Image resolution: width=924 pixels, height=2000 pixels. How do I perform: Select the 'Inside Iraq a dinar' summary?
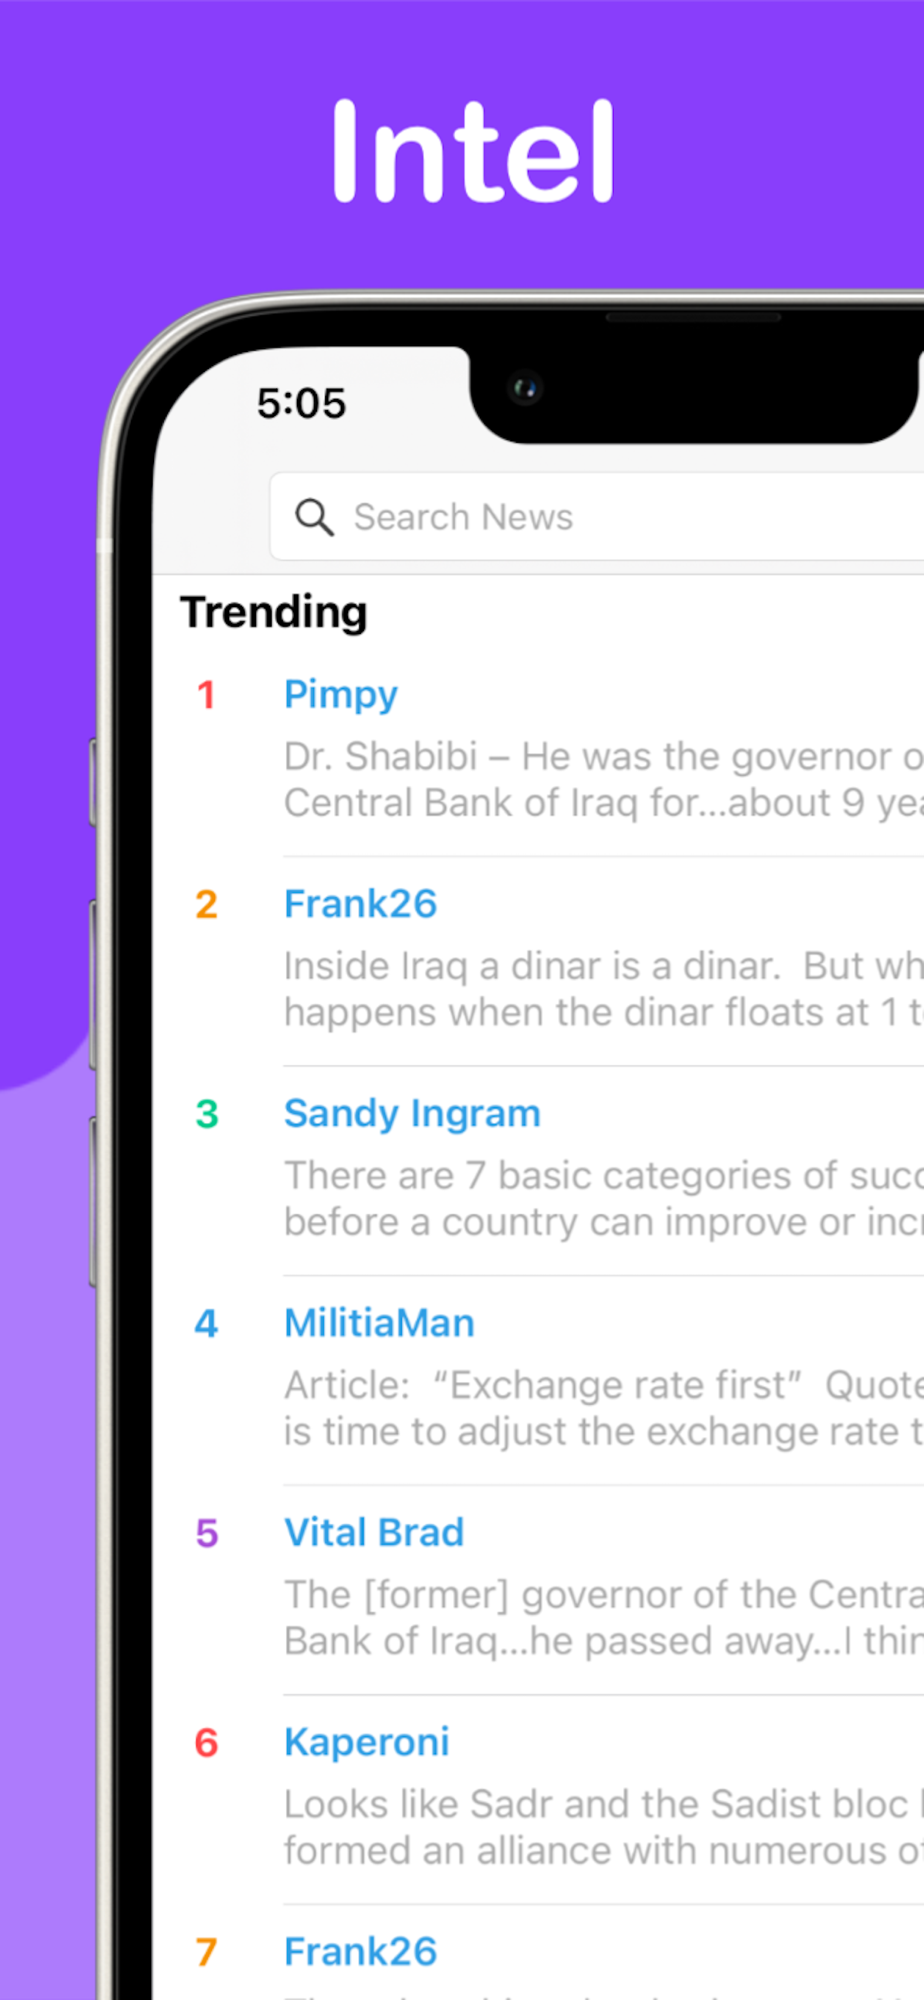pos(604,989)
